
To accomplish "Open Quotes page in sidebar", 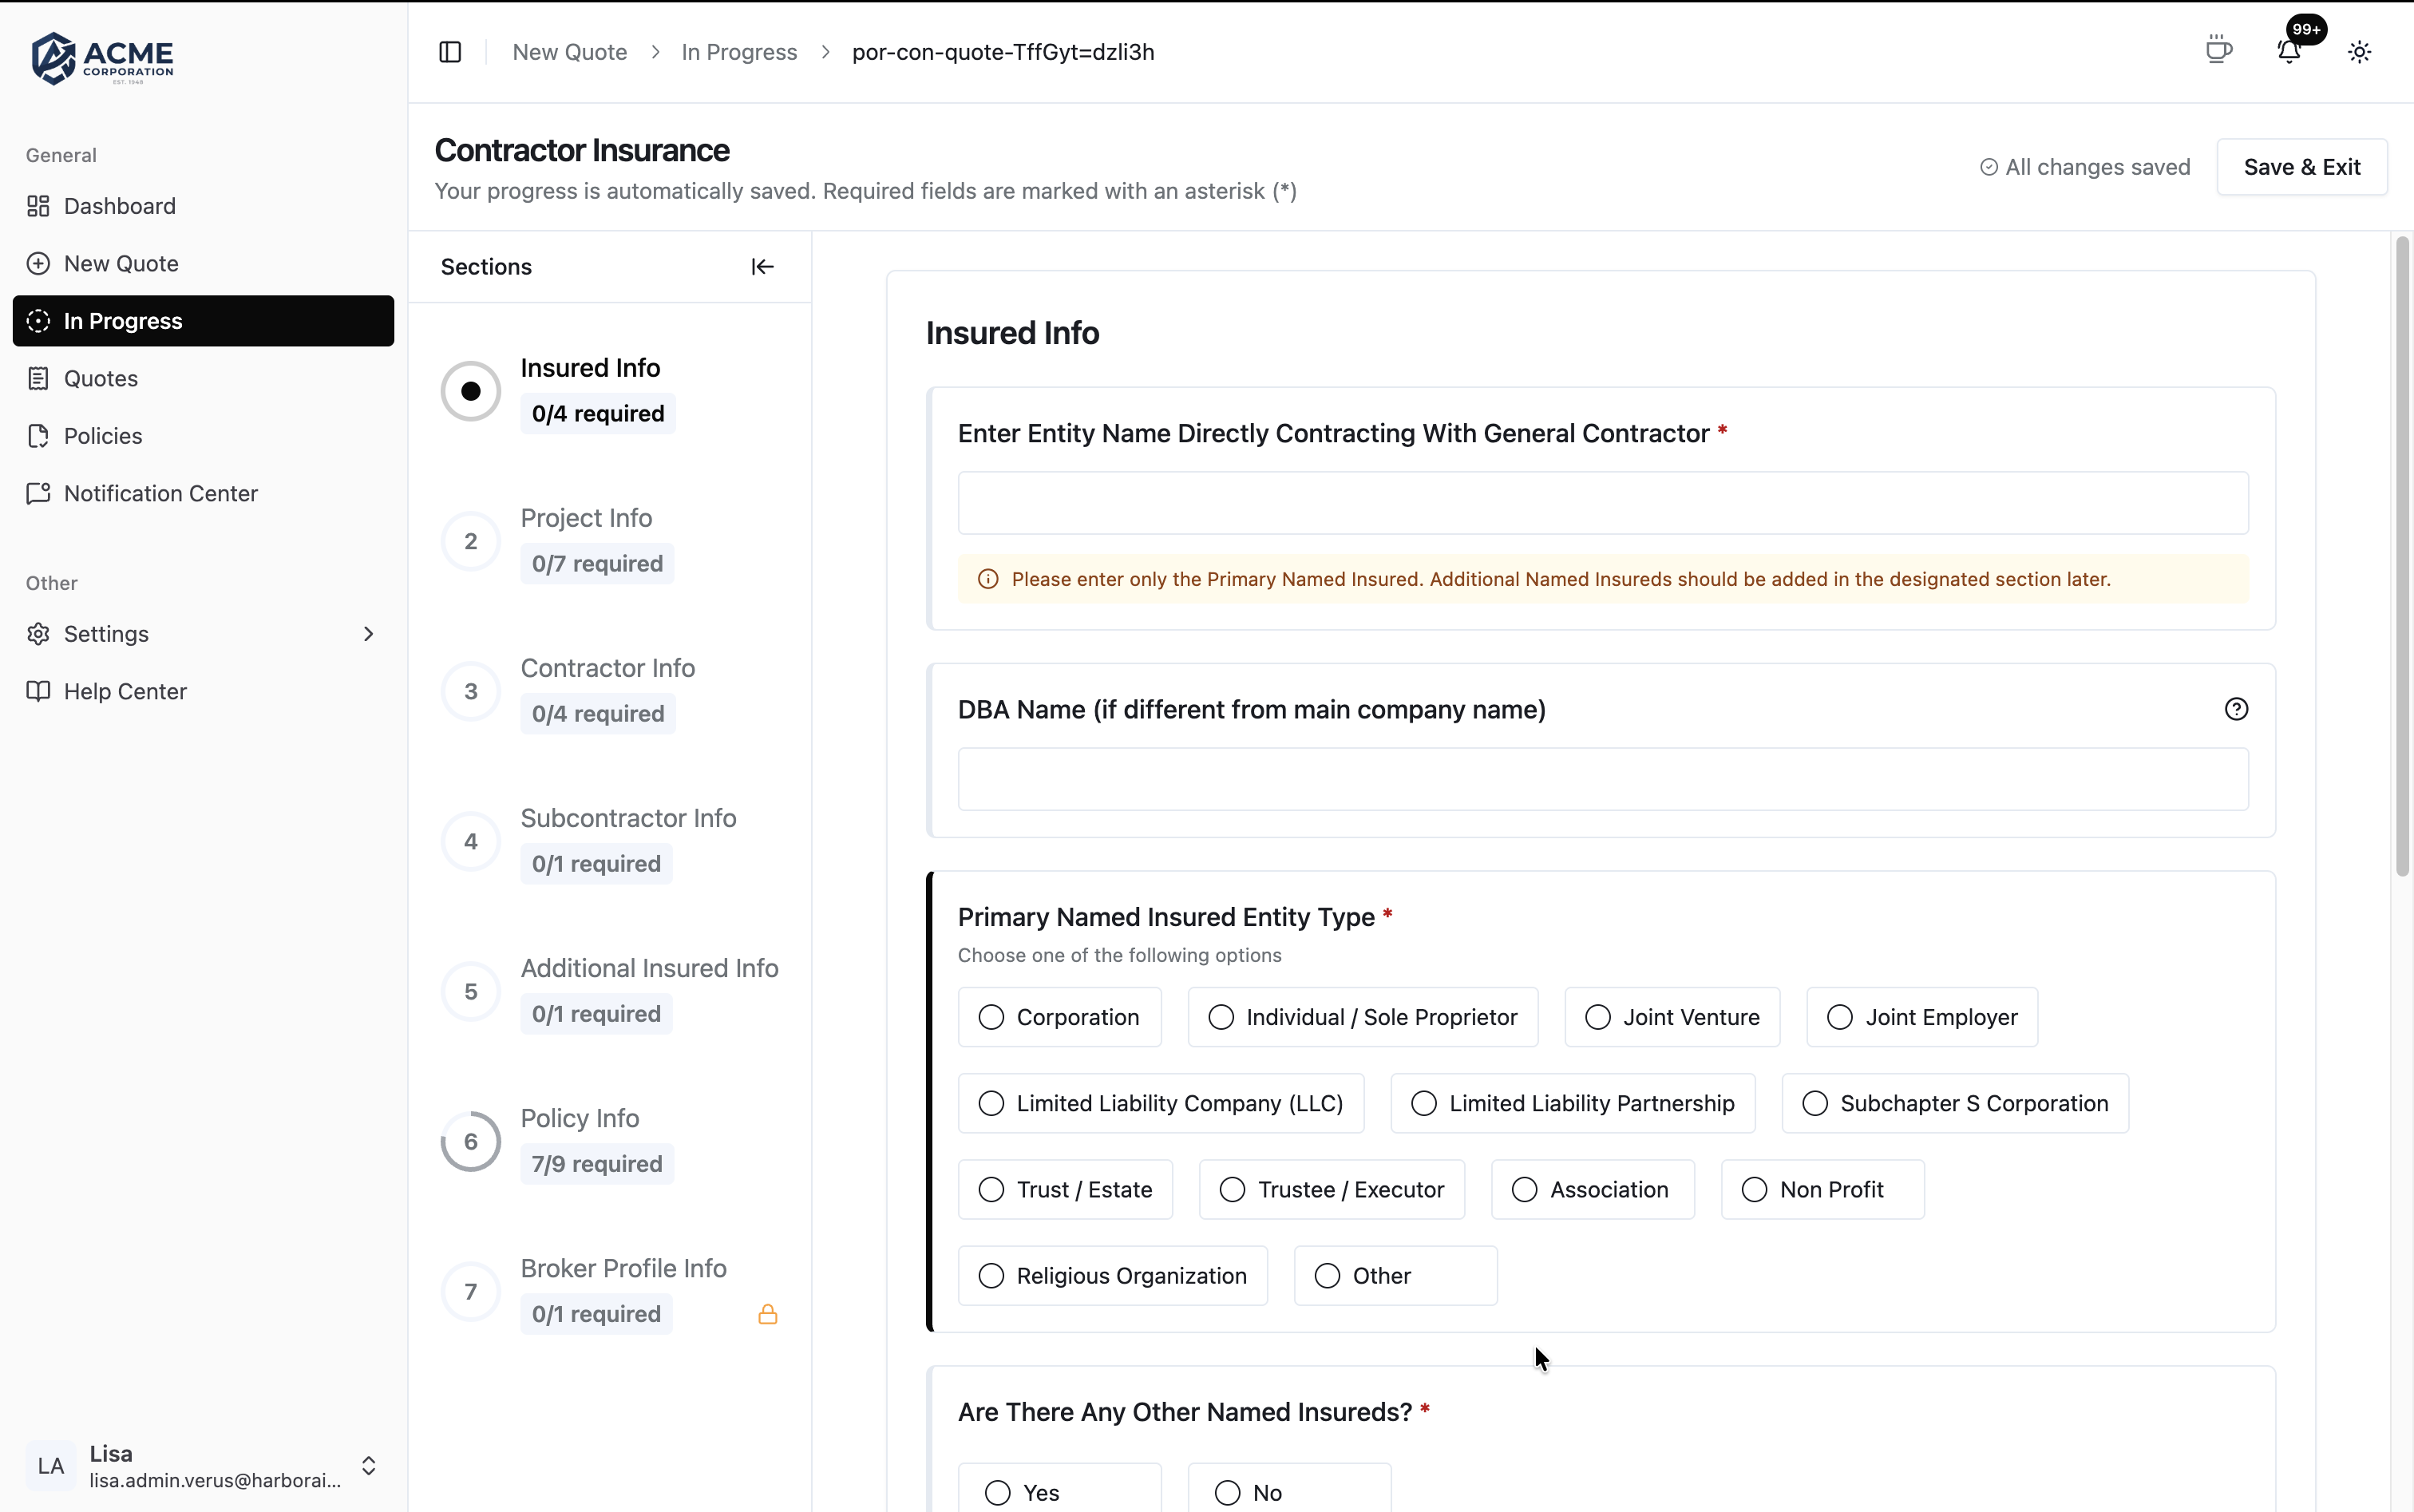I will pyautogui.click(x=203, y=378).
